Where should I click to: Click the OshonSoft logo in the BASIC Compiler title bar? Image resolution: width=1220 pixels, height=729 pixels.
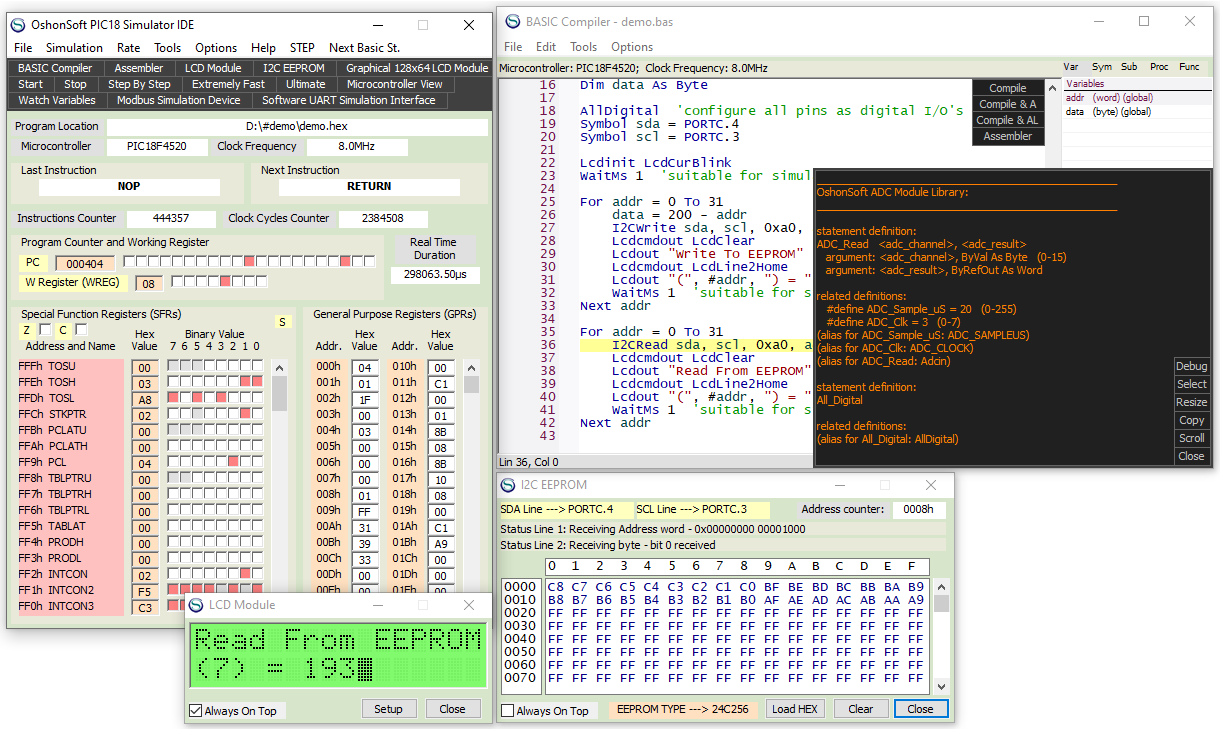click(513, 21)
